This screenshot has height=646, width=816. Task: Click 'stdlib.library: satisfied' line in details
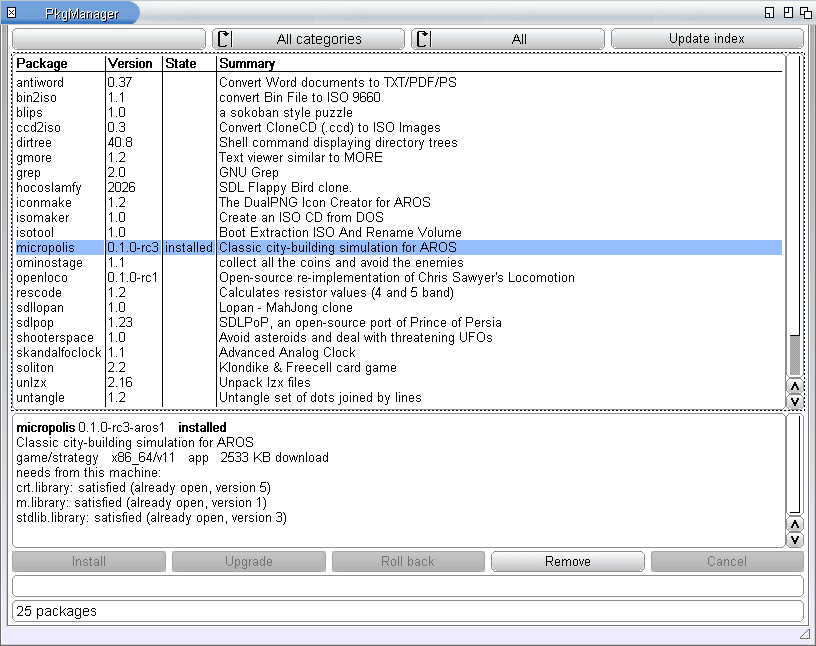[x=151, y=518]
